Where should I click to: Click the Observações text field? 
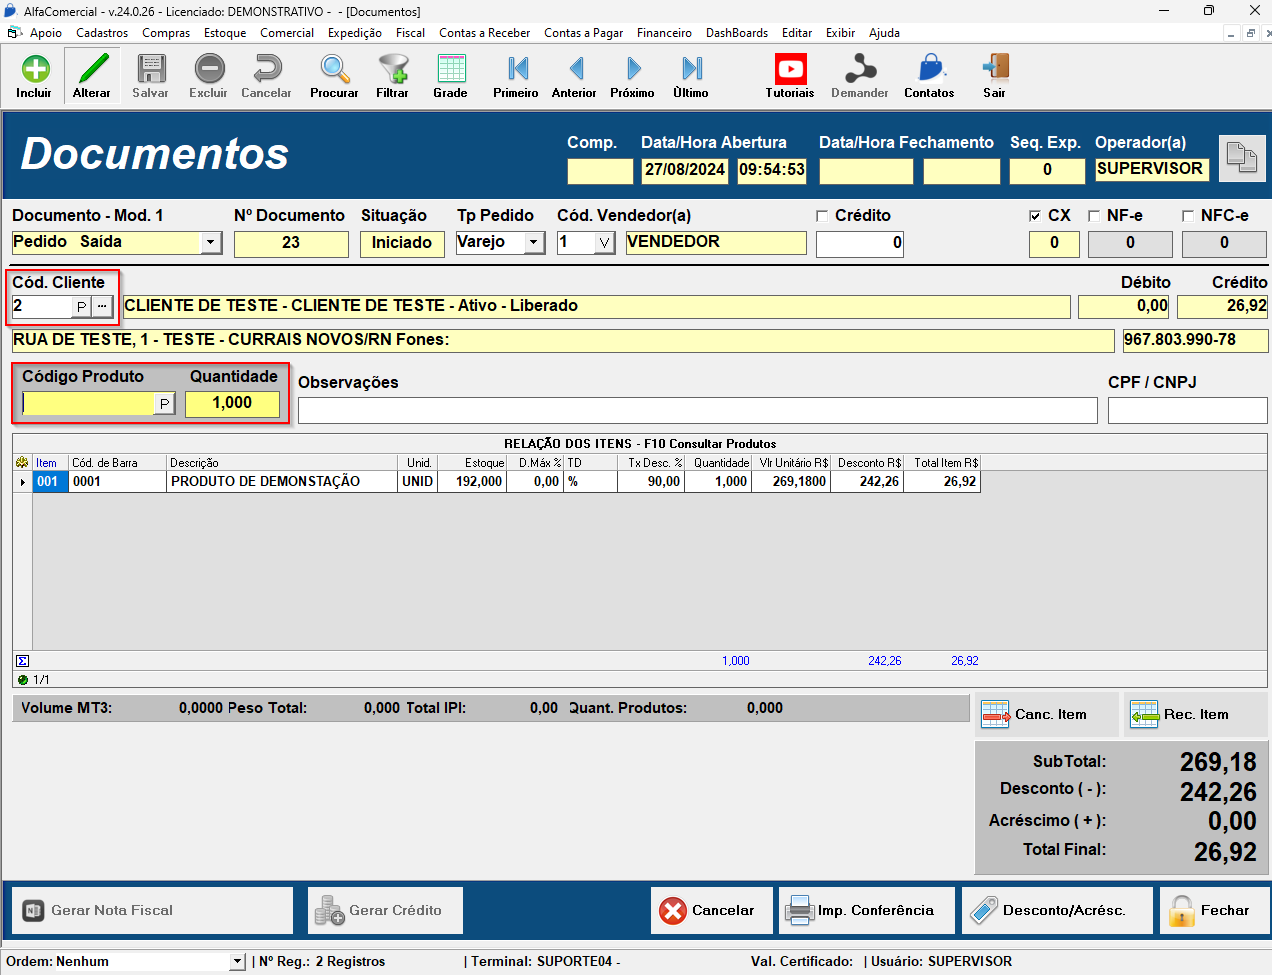[x=697, y=410]
